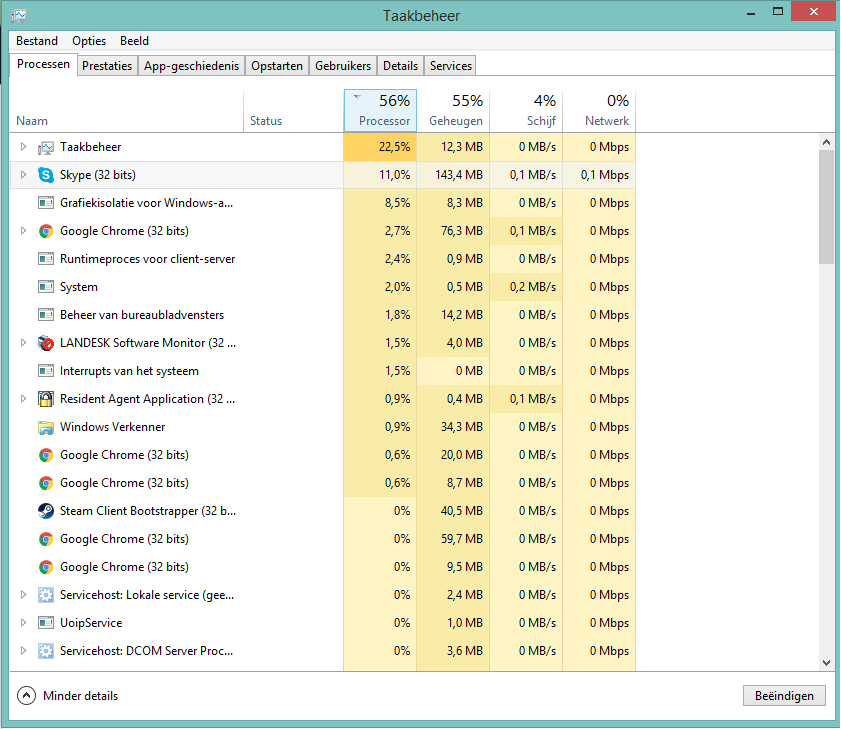The image size is (841, 729).
Task: Click the scrollbar down arrow
Action: (x=827, y=662)
